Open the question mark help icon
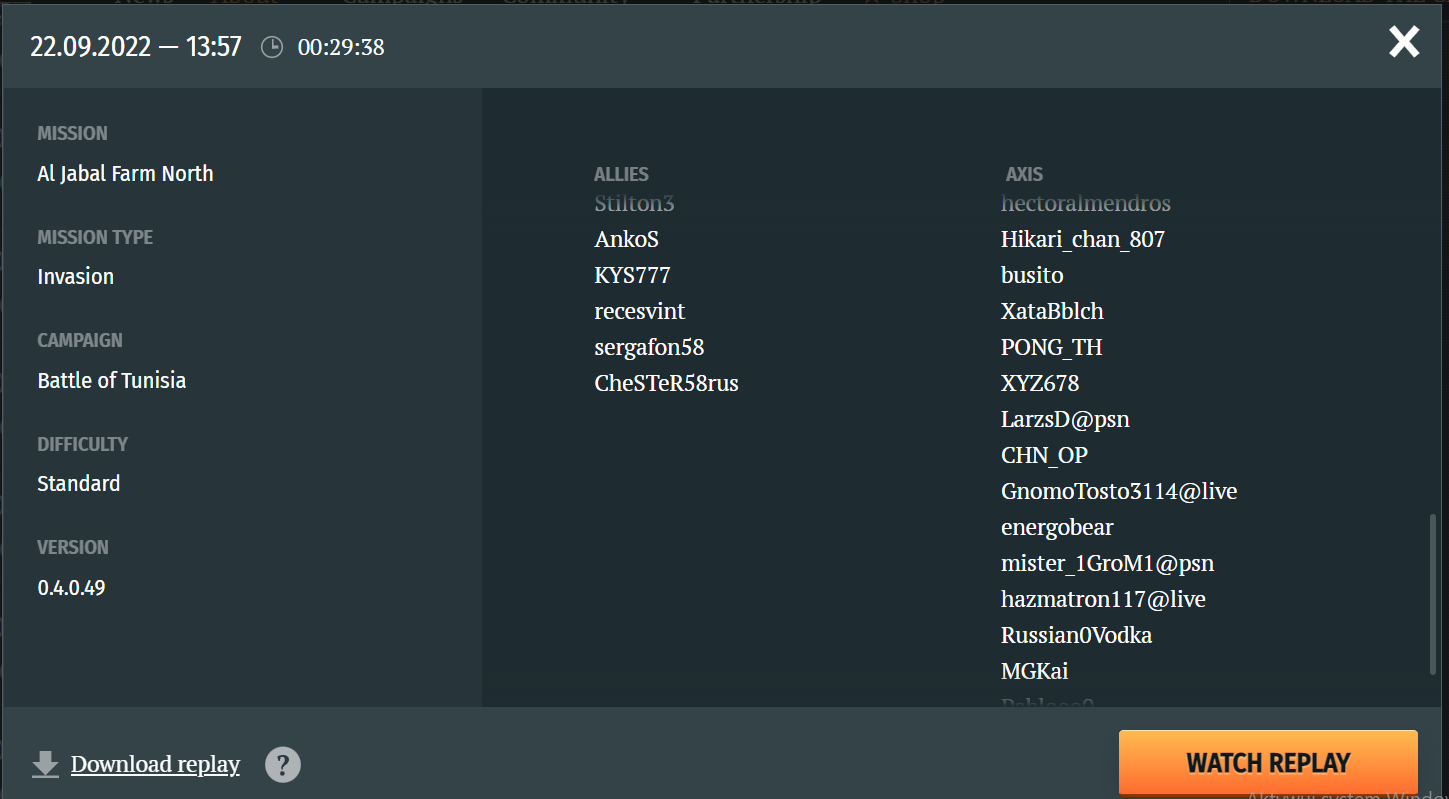1449x799 pixels. [283, 765]
